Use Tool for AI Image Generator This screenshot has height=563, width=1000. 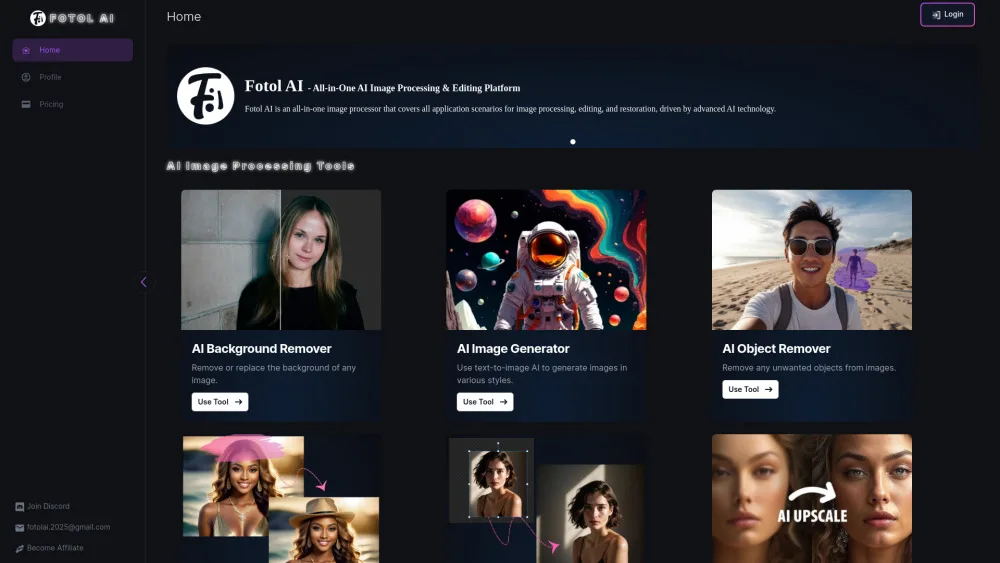tap(485, 402)
